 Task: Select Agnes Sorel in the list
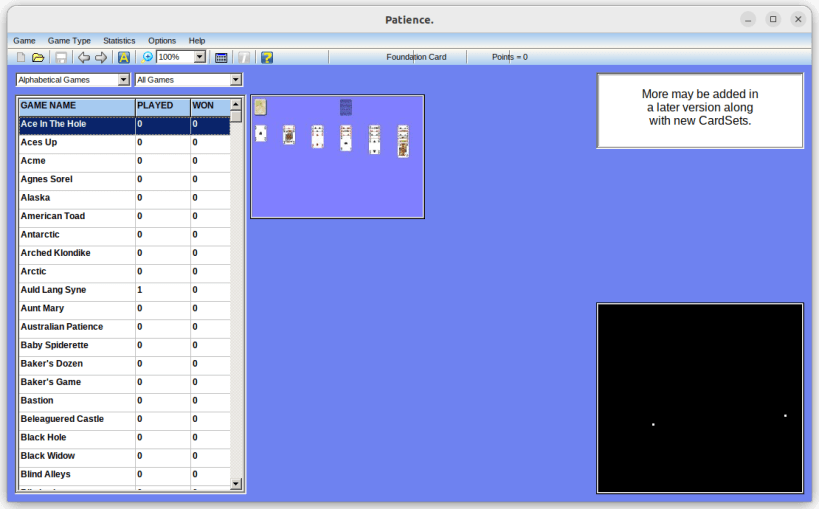click(124, 179)
